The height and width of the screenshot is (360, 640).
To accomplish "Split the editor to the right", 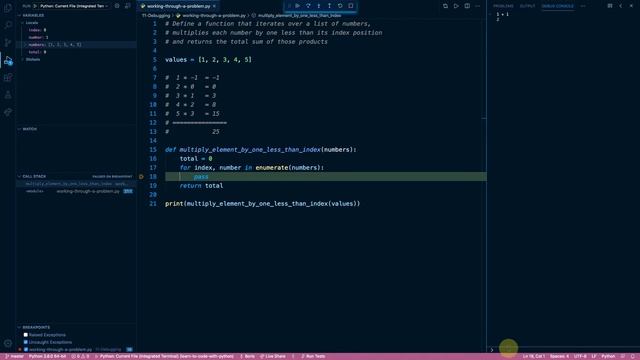I will 467,6.
